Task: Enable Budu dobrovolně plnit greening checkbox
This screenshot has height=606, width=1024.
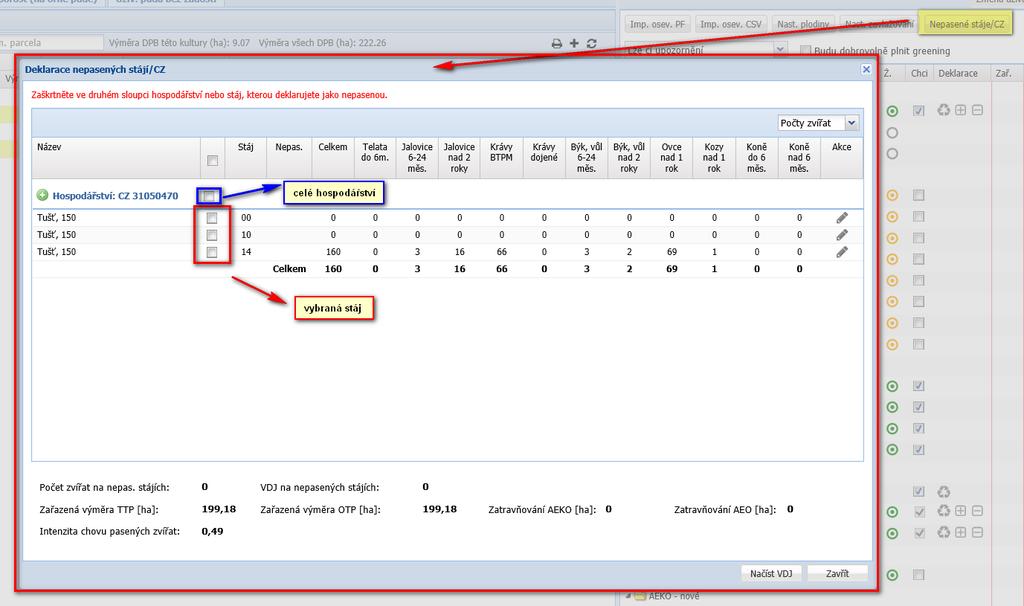Action: (x=805, y=50)
